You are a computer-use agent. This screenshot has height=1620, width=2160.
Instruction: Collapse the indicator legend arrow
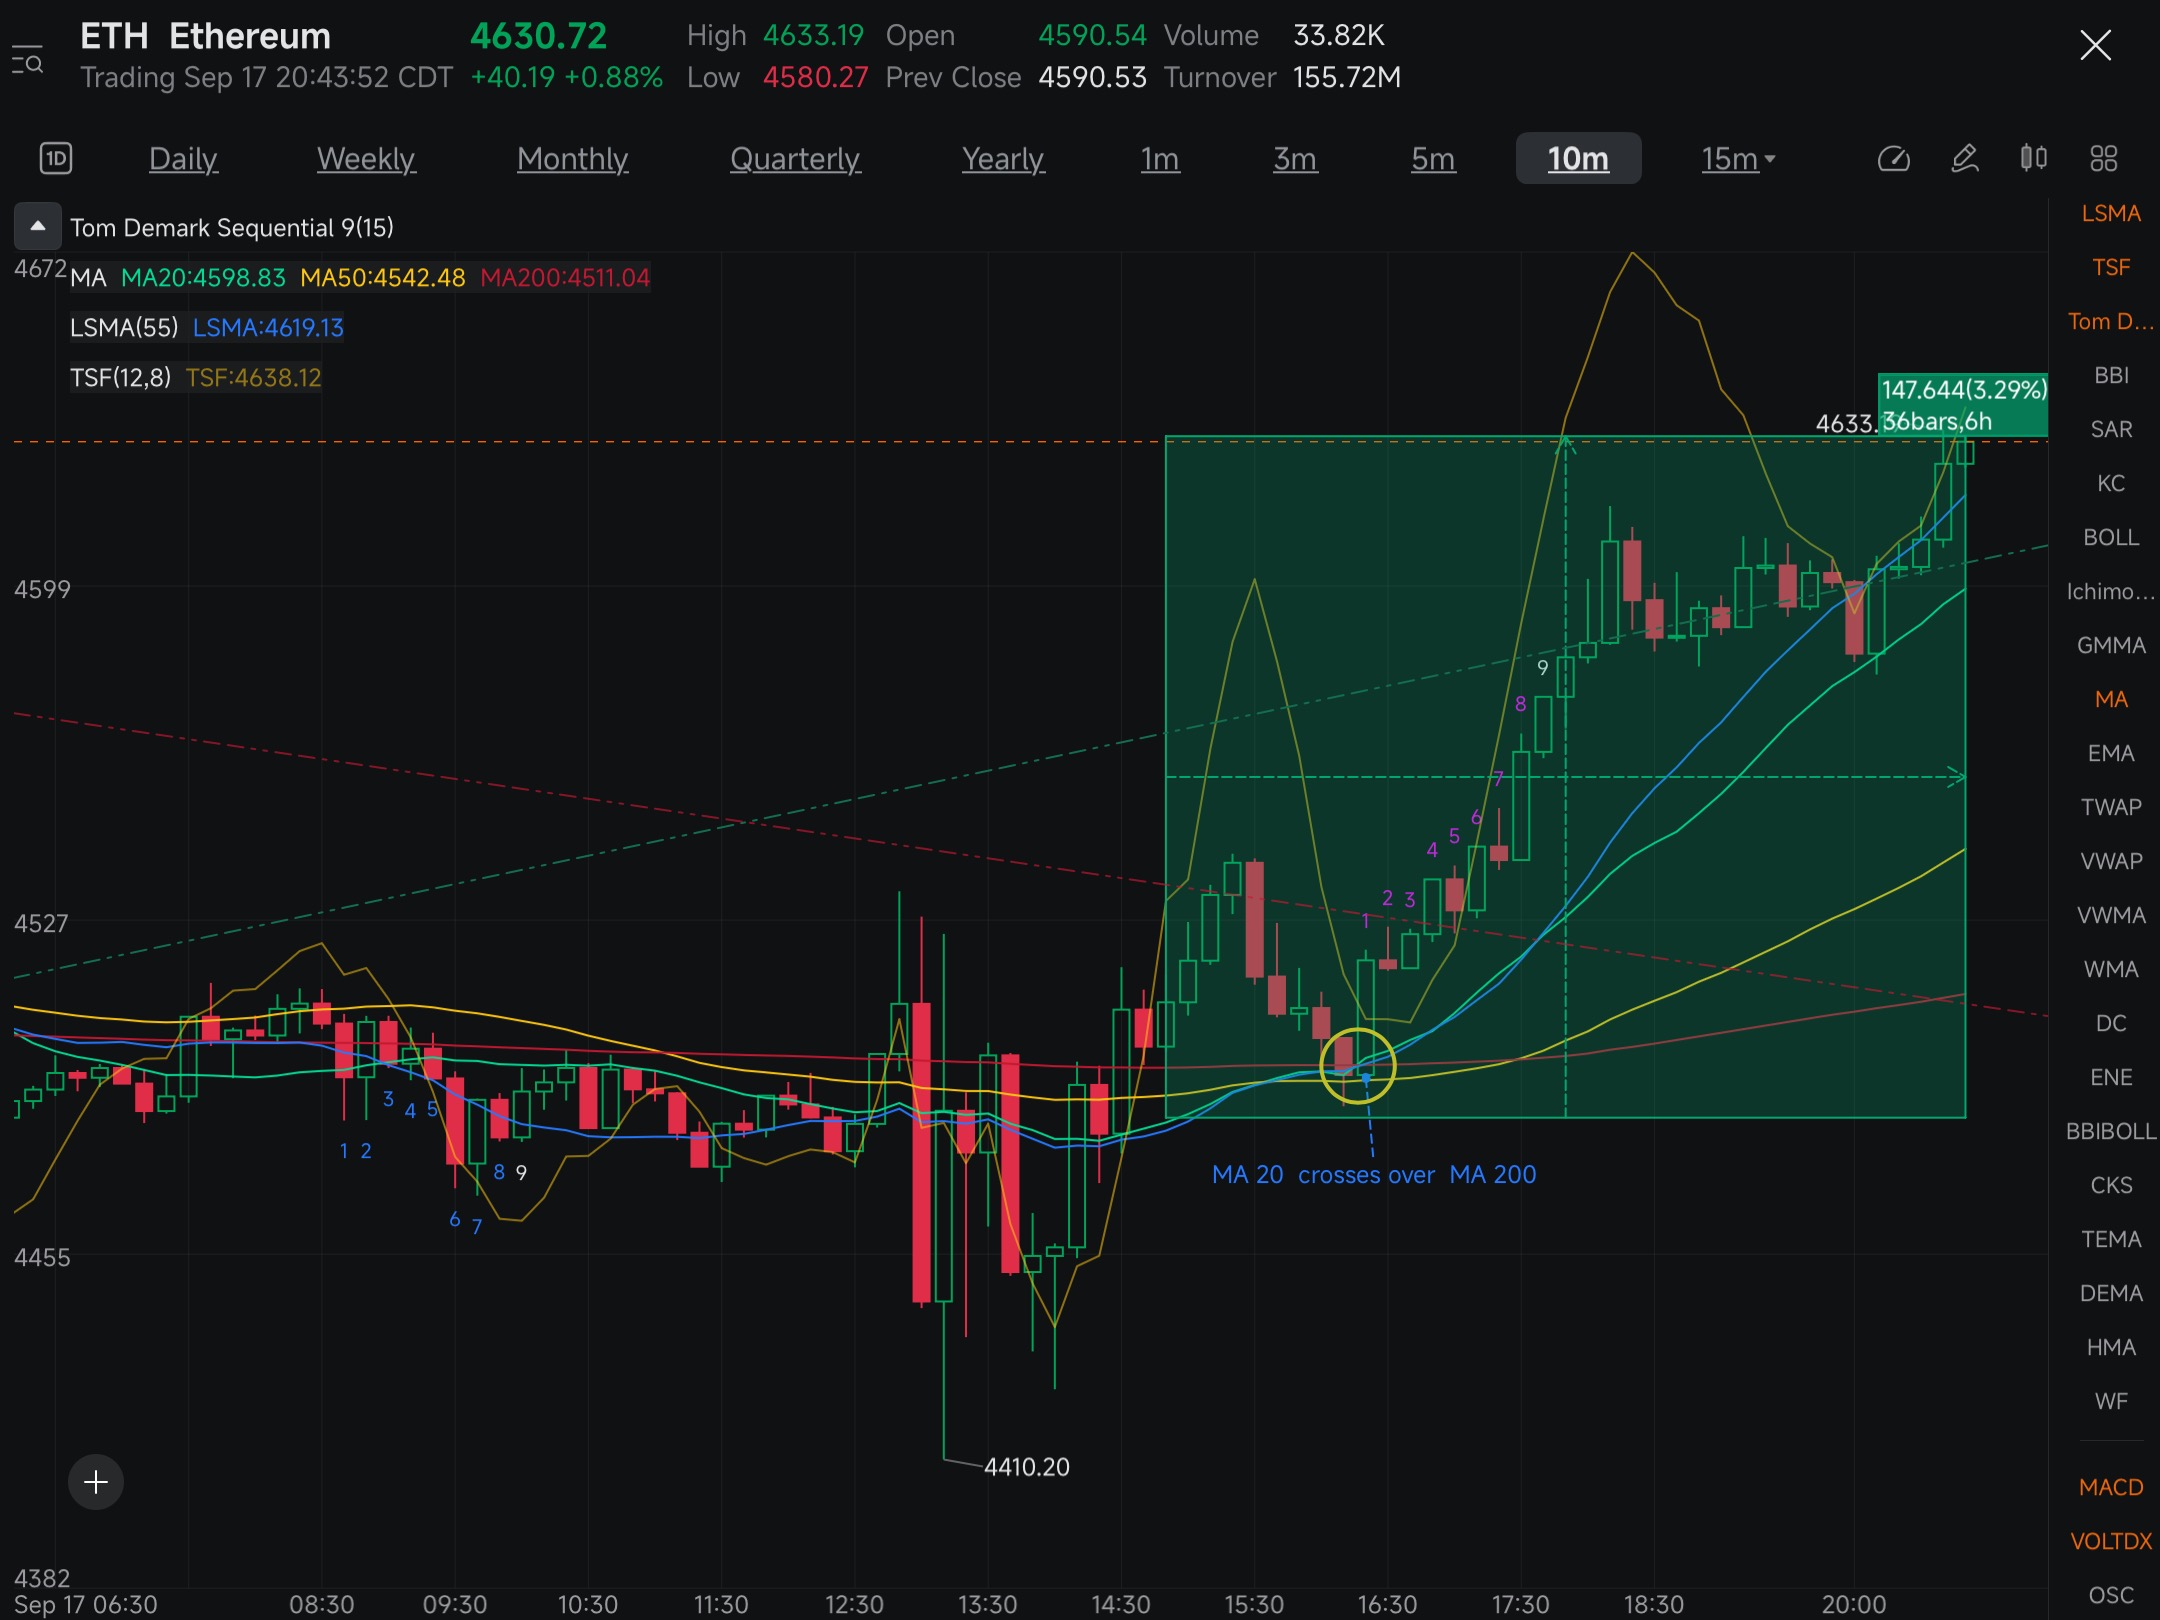(37, 227)
